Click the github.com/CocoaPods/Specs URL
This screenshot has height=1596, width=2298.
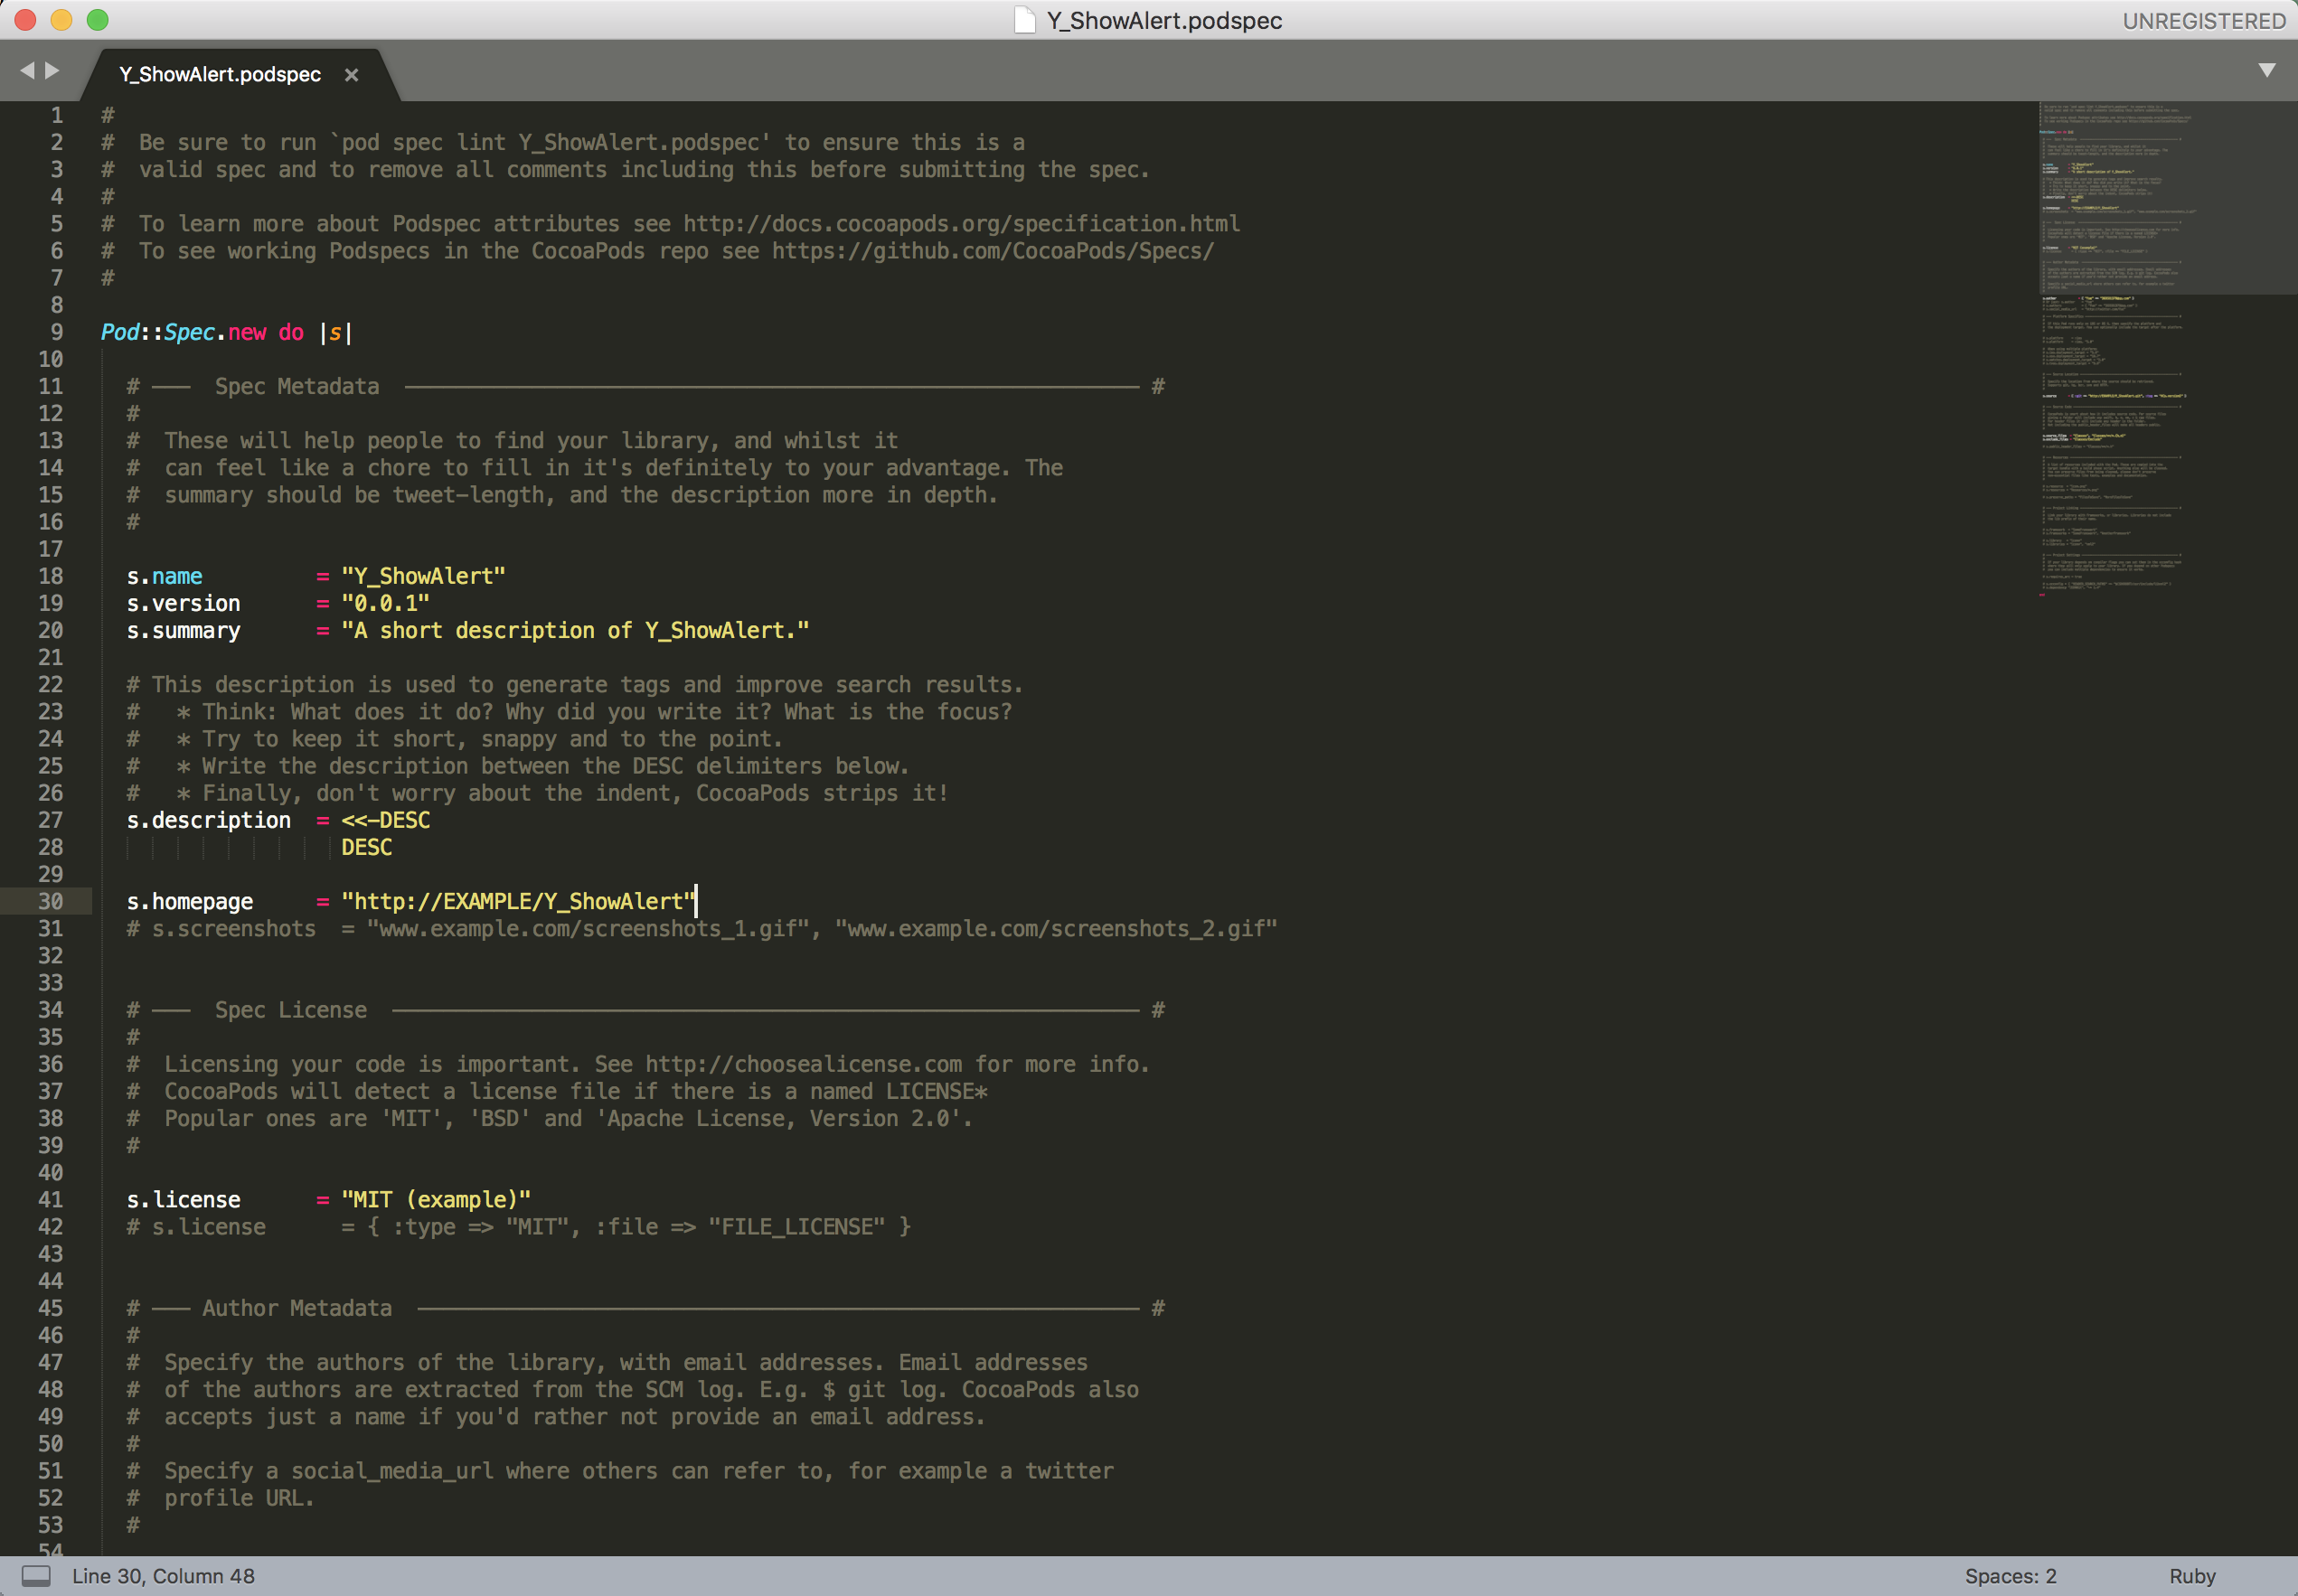point(992,251)
